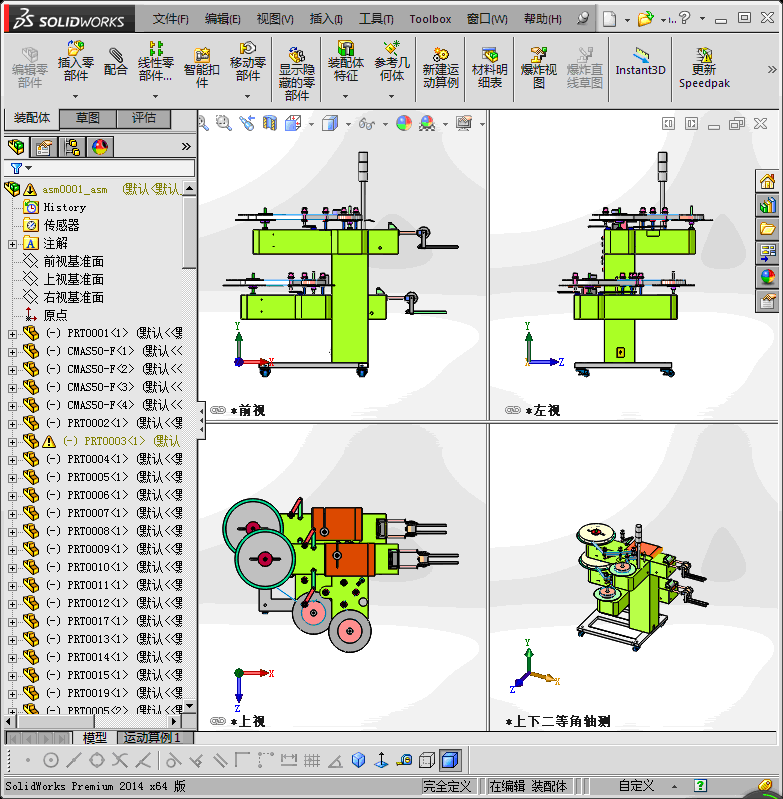Select 原点 origin item in tree
Image resolution: width=783 pixels, height=799 pixels.
pyautogui.click(x=55, y=315)
